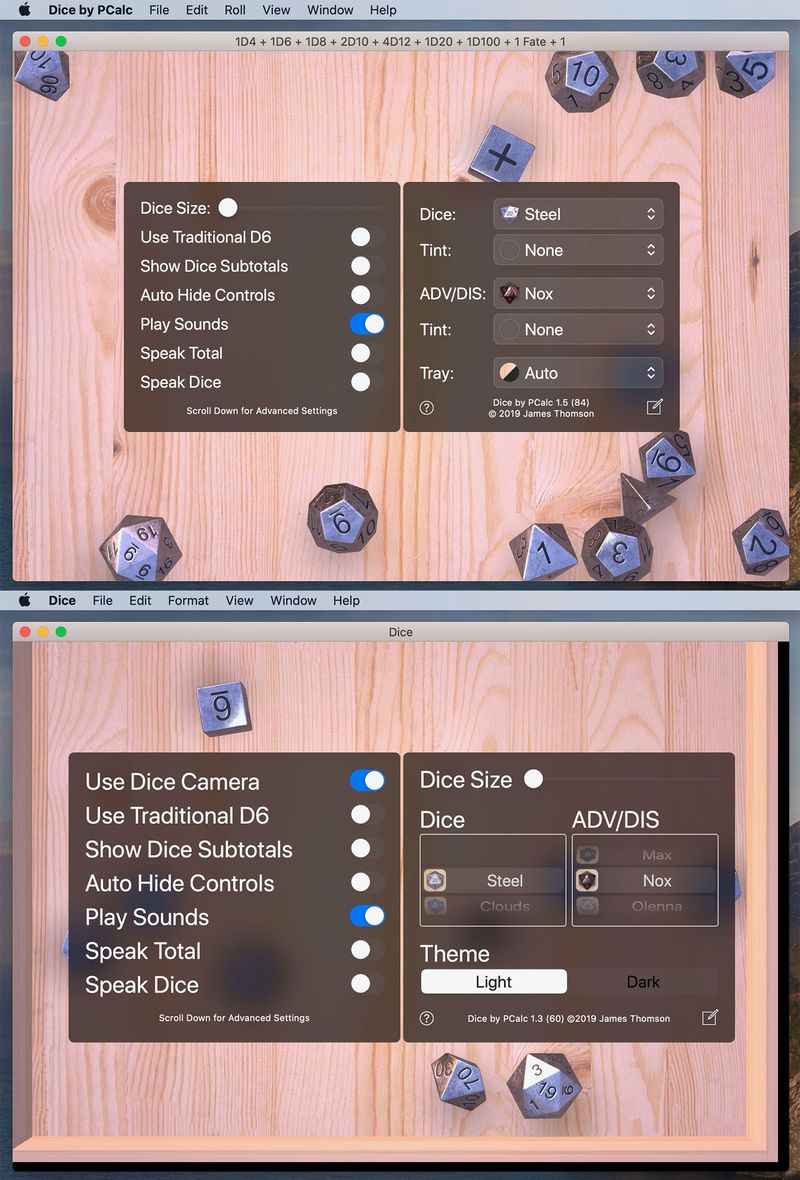
Task: Click the help question mark in version 1.3 panel
Action: click(427, 1018)
